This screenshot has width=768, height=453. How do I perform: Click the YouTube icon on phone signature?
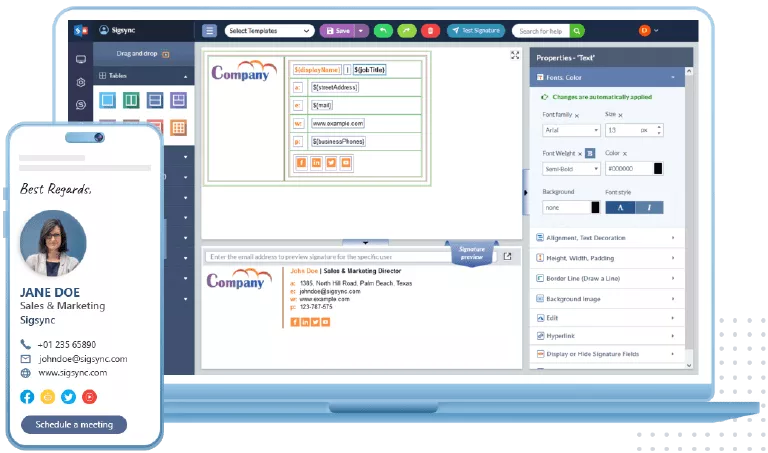tap(90, 397)
